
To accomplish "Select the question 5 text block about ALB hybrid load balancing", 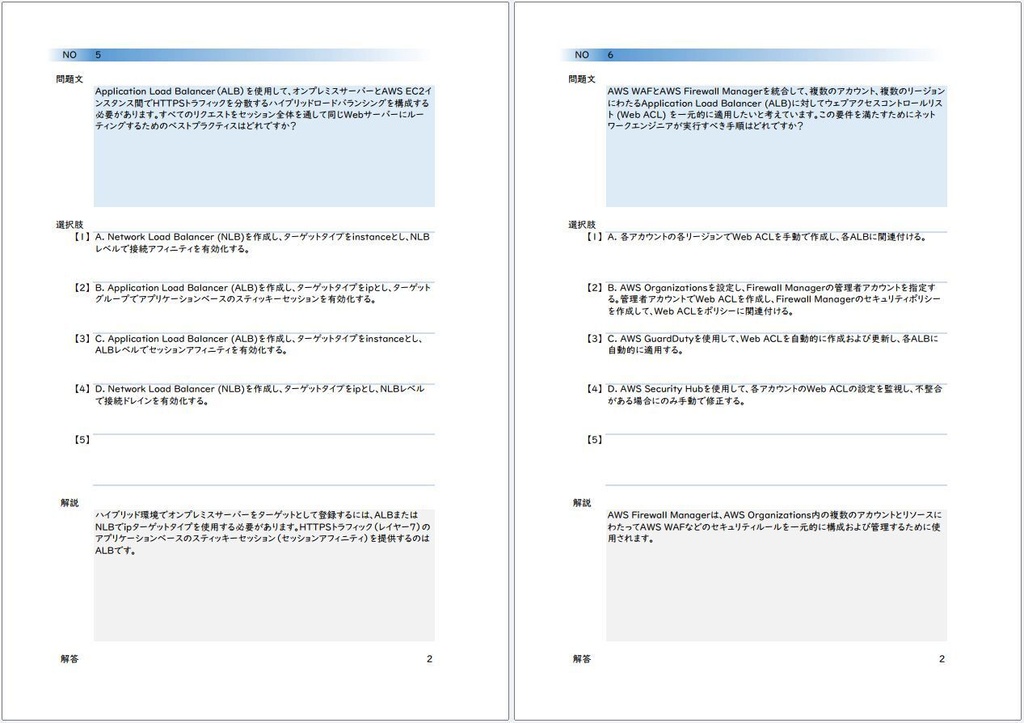I will (x=264, y=146).
